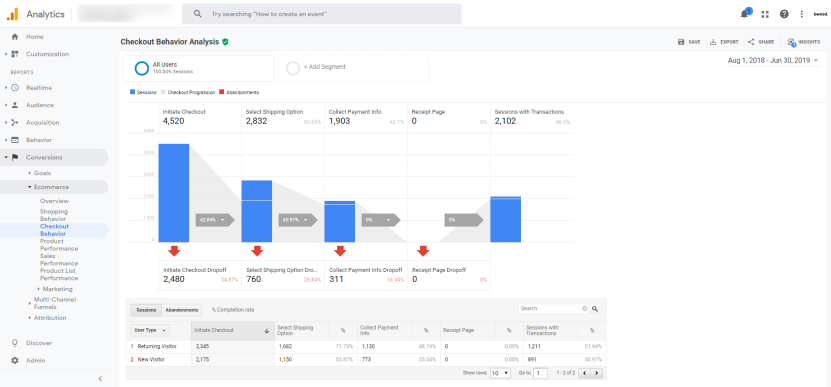
Task: Click the blue Initiate Checkout bar
Action: (x=174, y=193)
